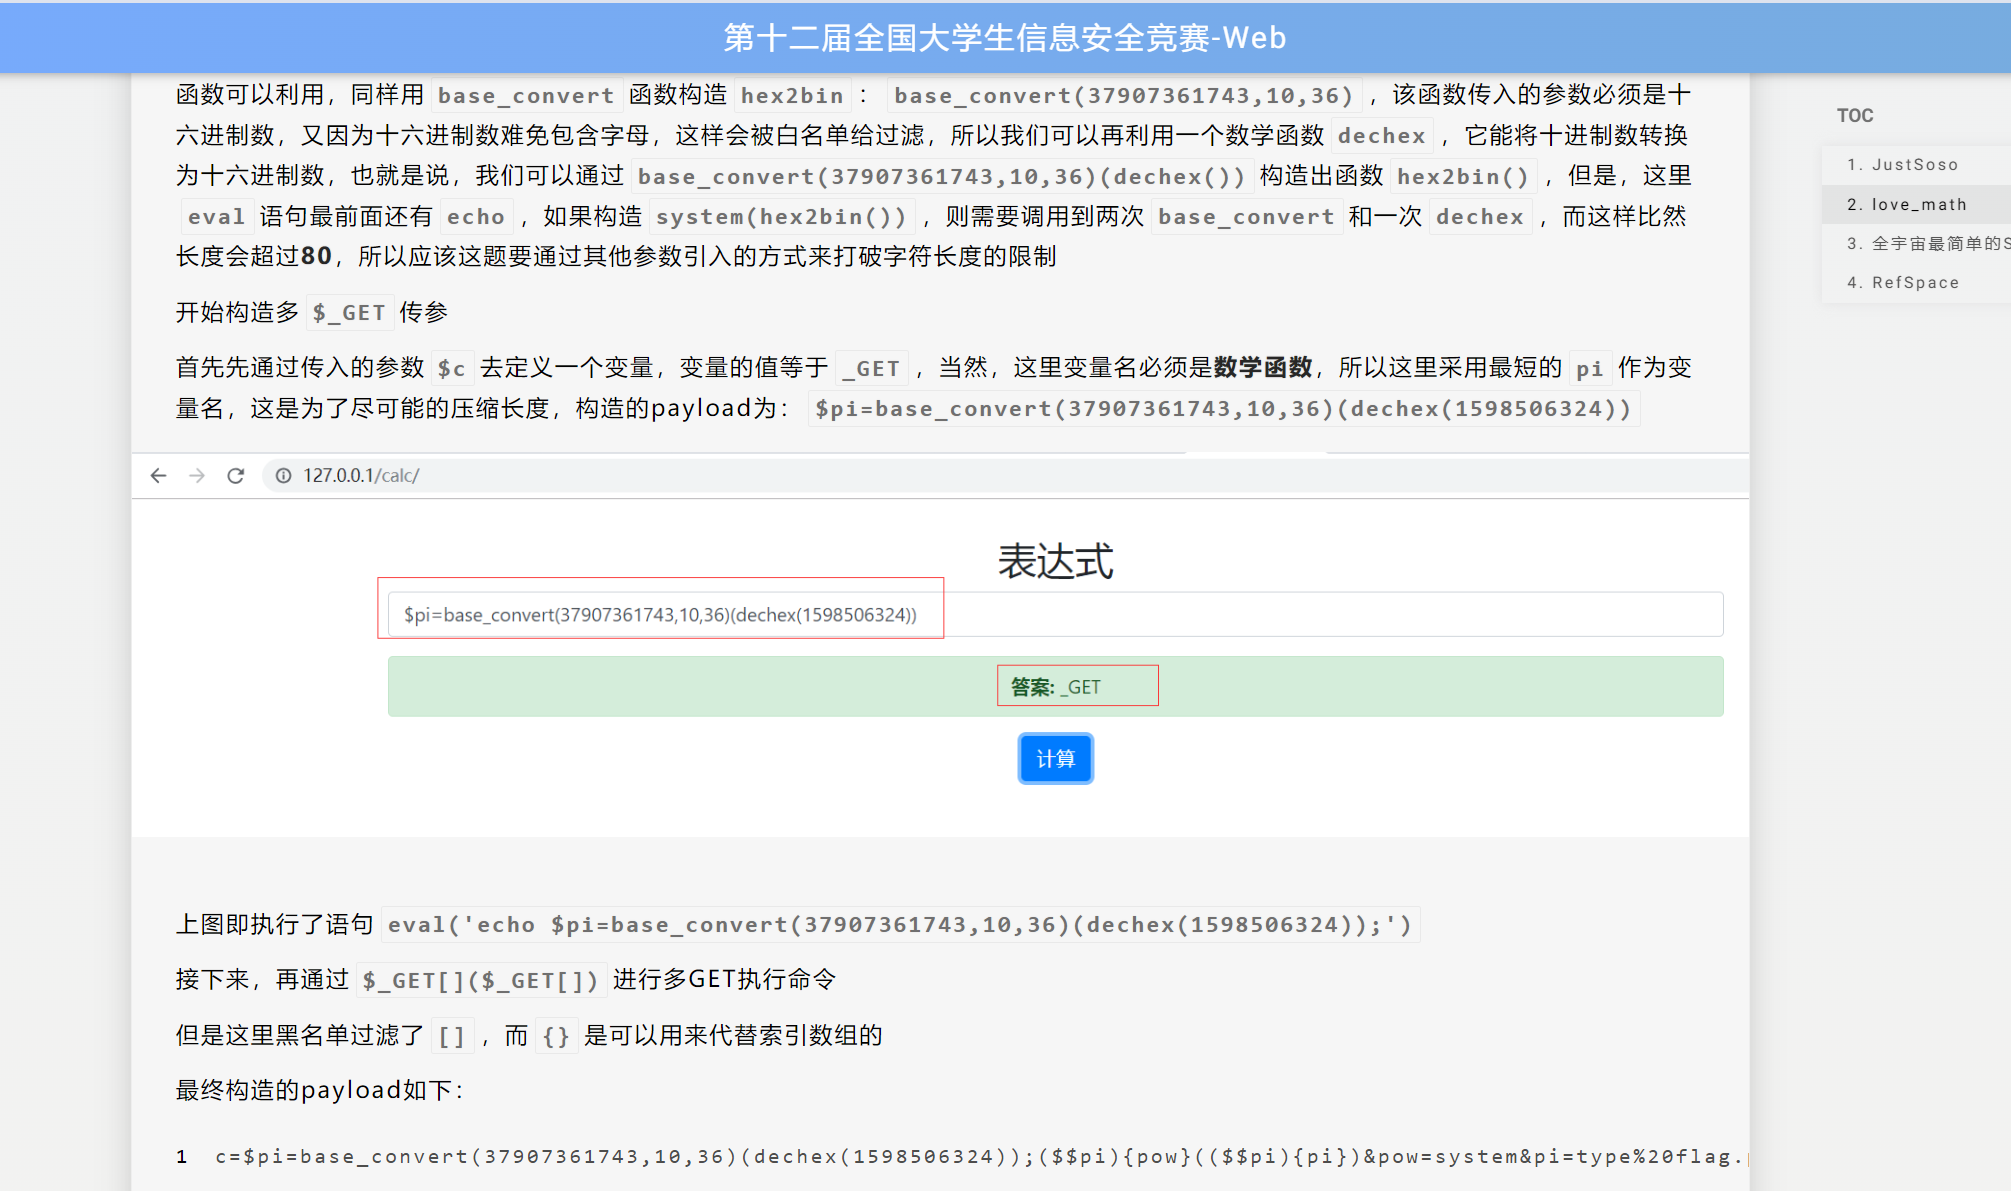This screenshot has width=2011, height=1191.
Task: Click the inline code {}
Action: (556, 1036)
